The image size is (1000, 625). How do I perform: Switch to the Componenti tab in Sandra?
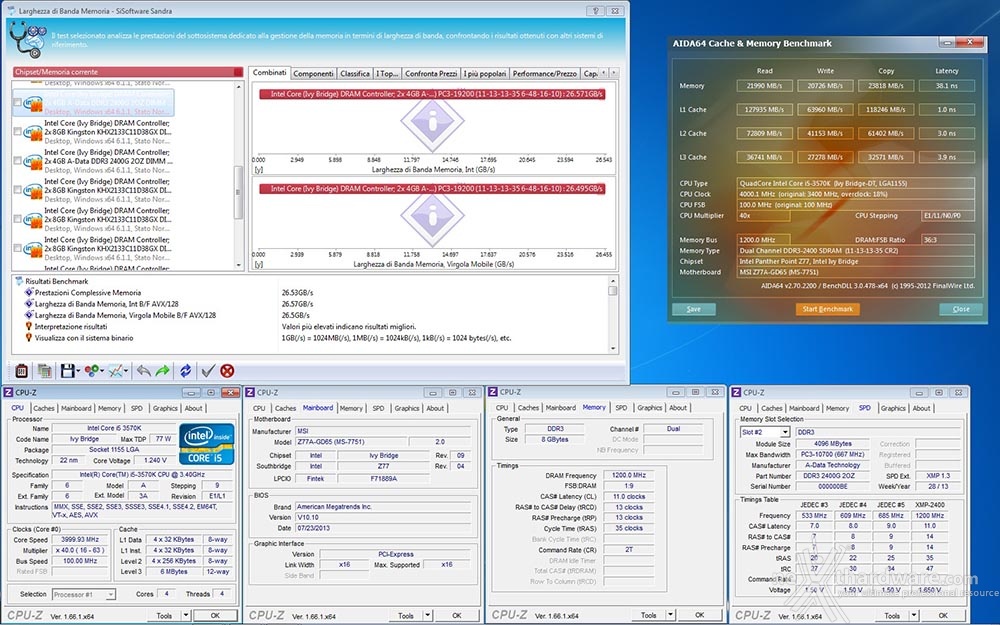pyautogui.click(x=313, y=74)
